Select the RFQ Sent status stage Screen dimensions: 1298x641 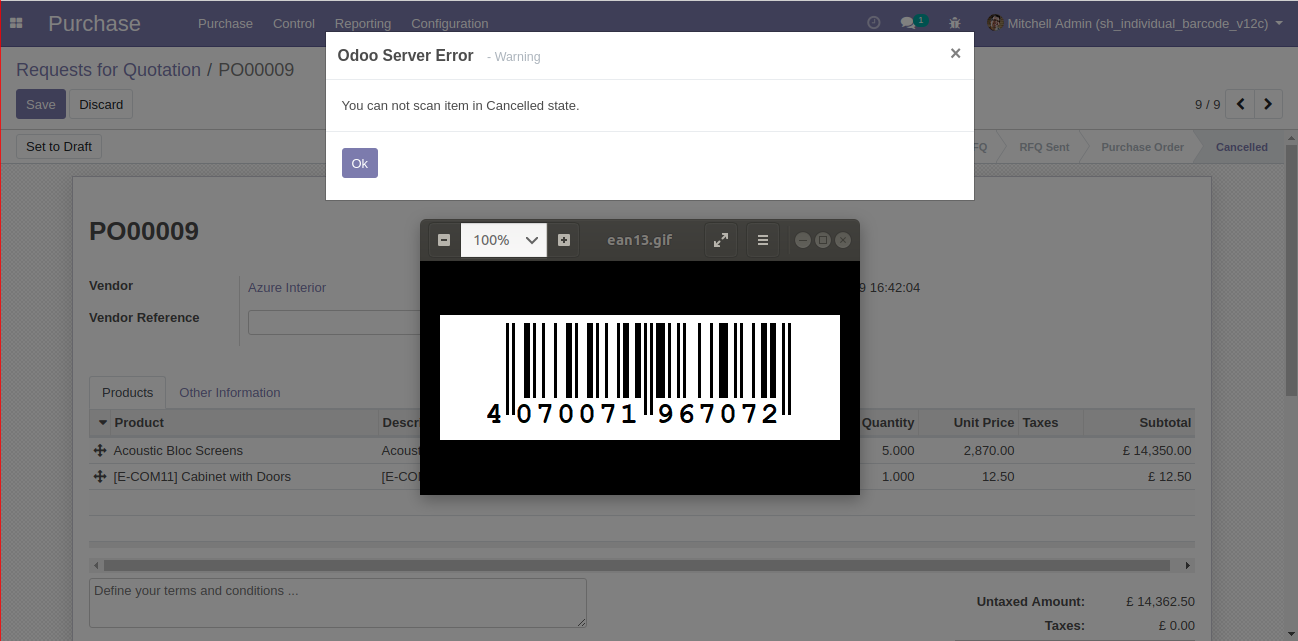(x=1044, y=147)
